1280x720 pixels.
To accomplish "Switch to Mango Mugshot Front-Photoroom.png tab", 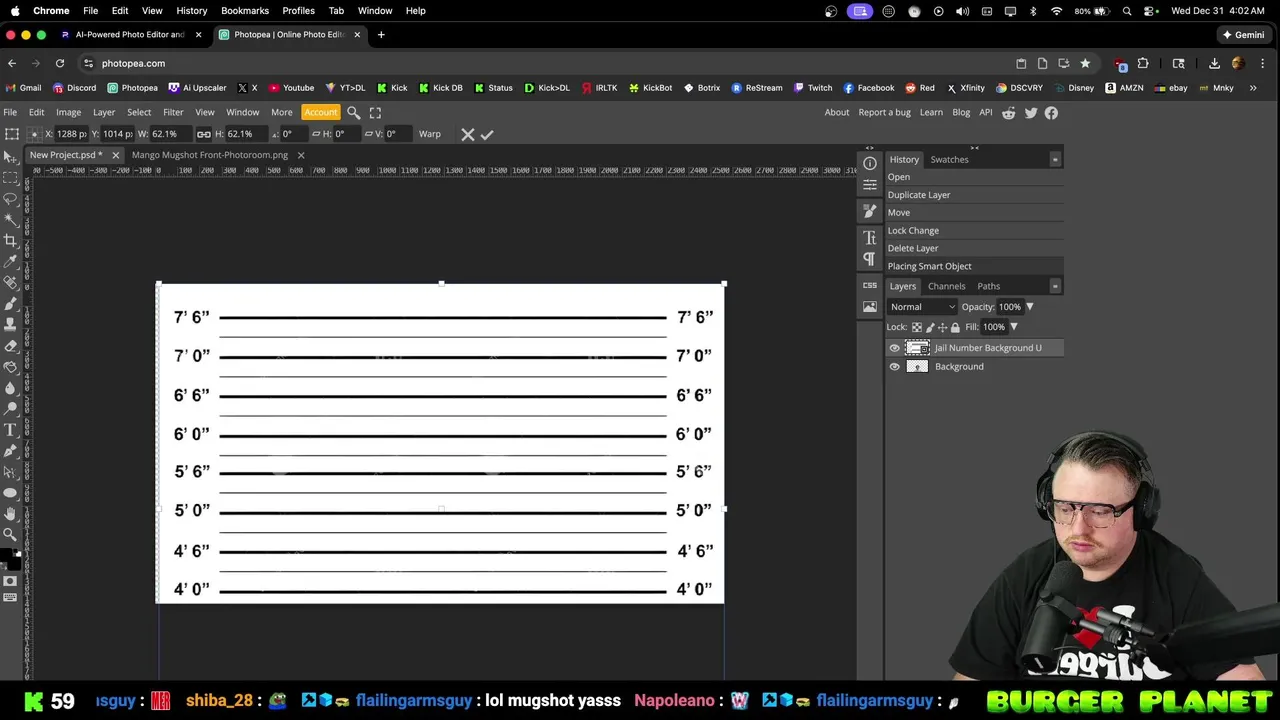I will click(x=210, y=155).
